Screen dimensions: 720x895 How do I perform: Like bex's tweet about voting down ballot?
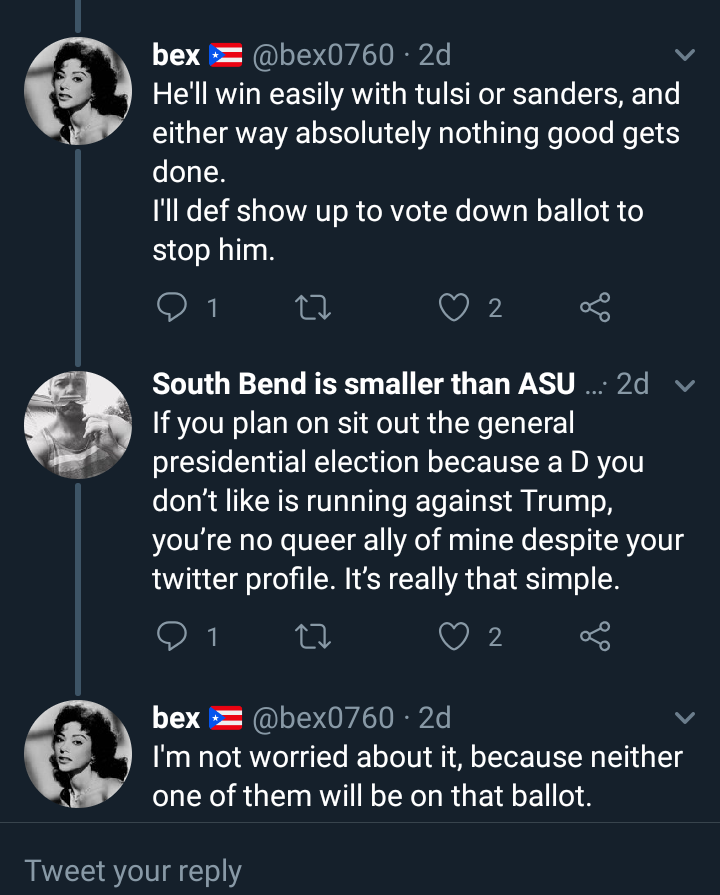pos(455,308)
